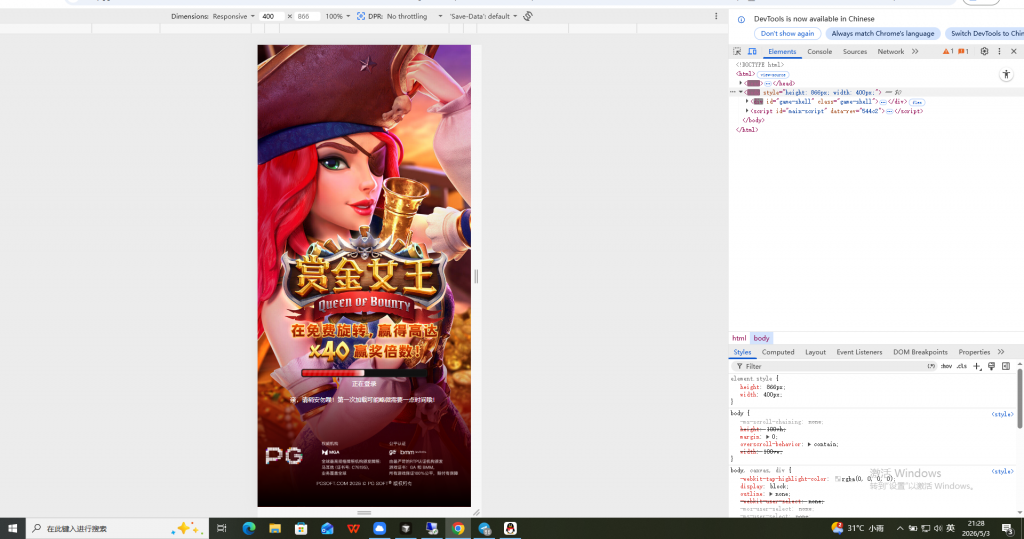Show more Styles sidebar tabs chevron
This screenshot has width=1024, height=539.
coord(1001,352)
